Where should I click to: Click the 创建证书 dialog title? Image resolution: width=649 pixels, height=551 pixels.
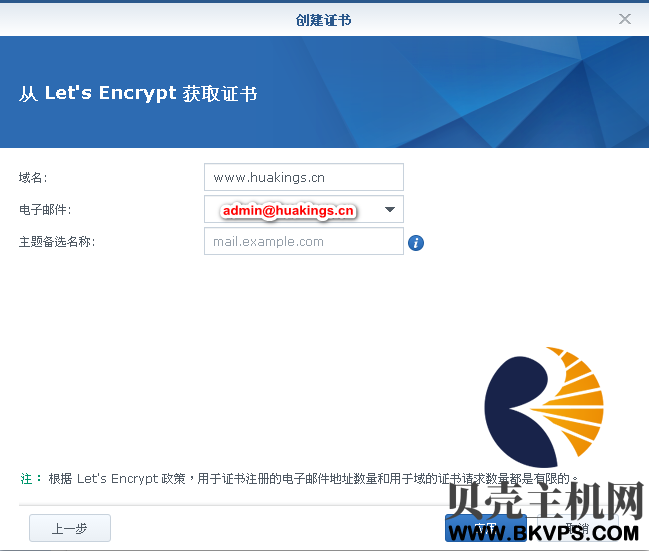coord(323,20)
